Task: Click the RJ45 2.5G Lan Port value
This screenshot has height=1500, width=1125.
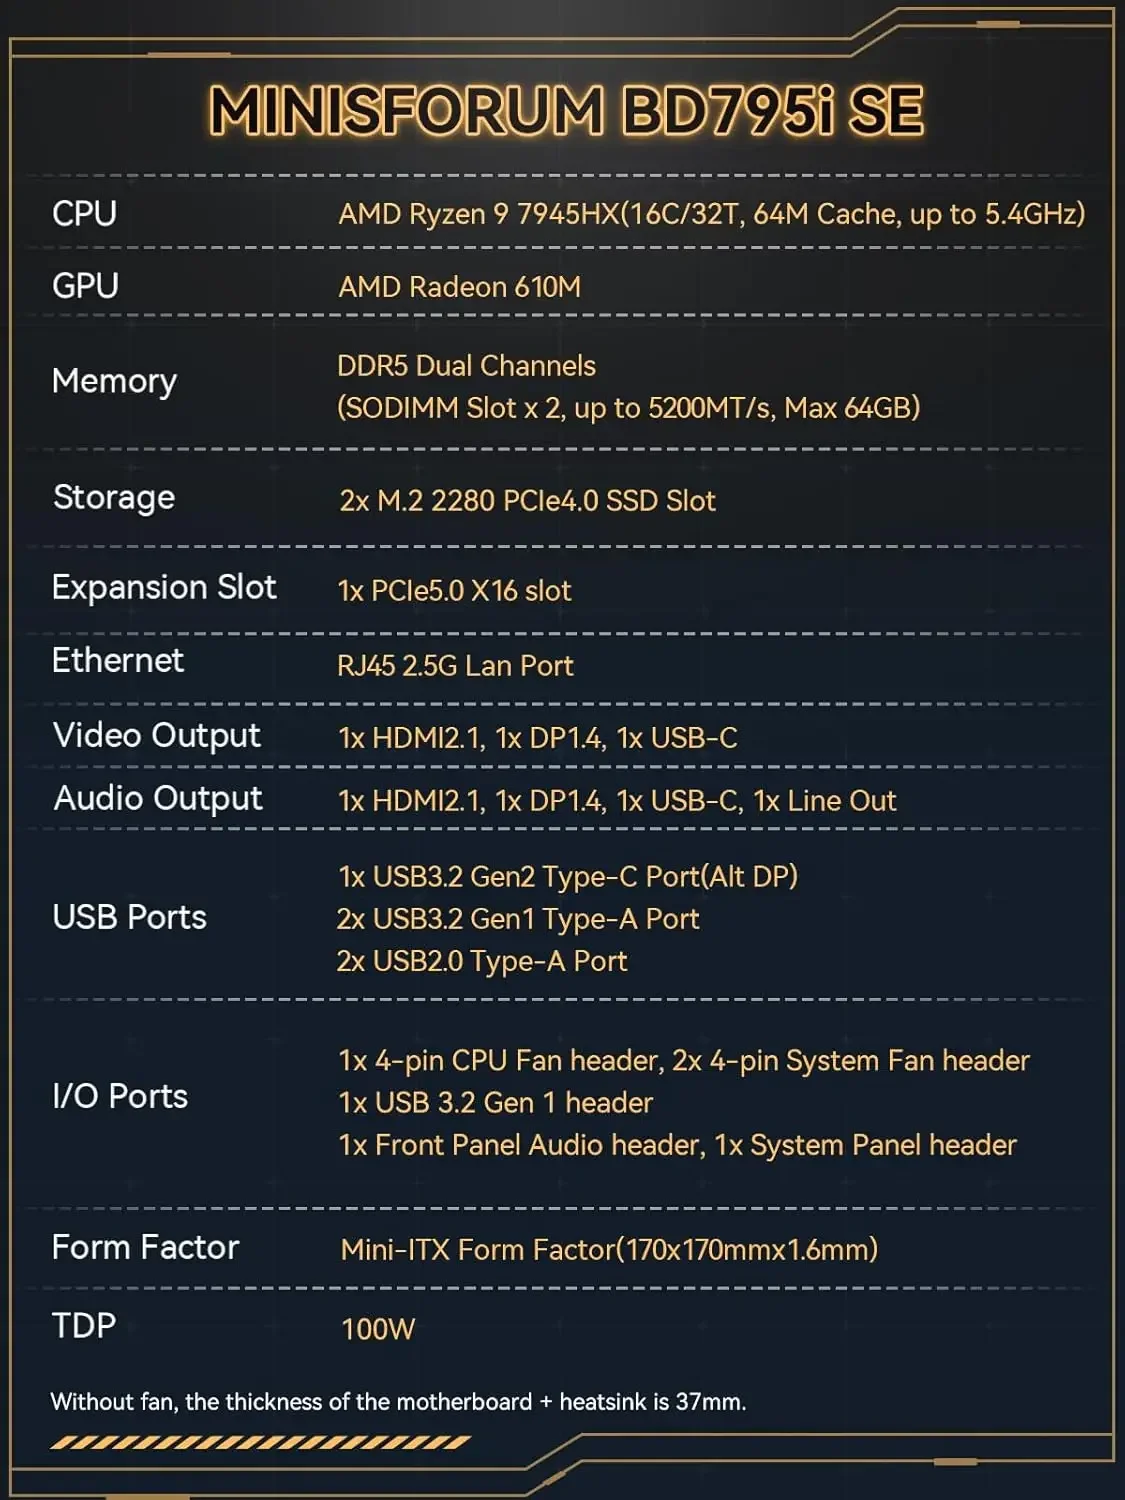Action: (455, 666)
